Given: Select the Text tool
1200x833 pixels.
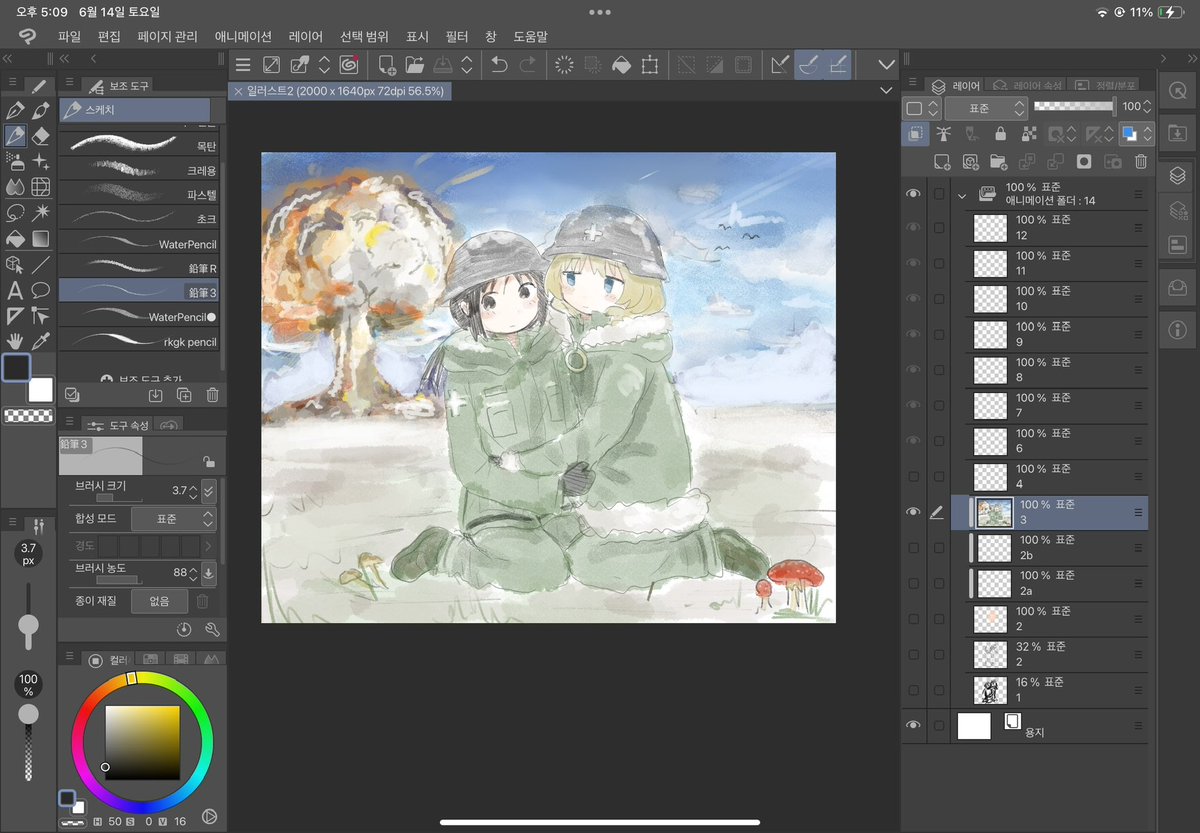Looking at the screenshot, I should click(x=14, y=289).
